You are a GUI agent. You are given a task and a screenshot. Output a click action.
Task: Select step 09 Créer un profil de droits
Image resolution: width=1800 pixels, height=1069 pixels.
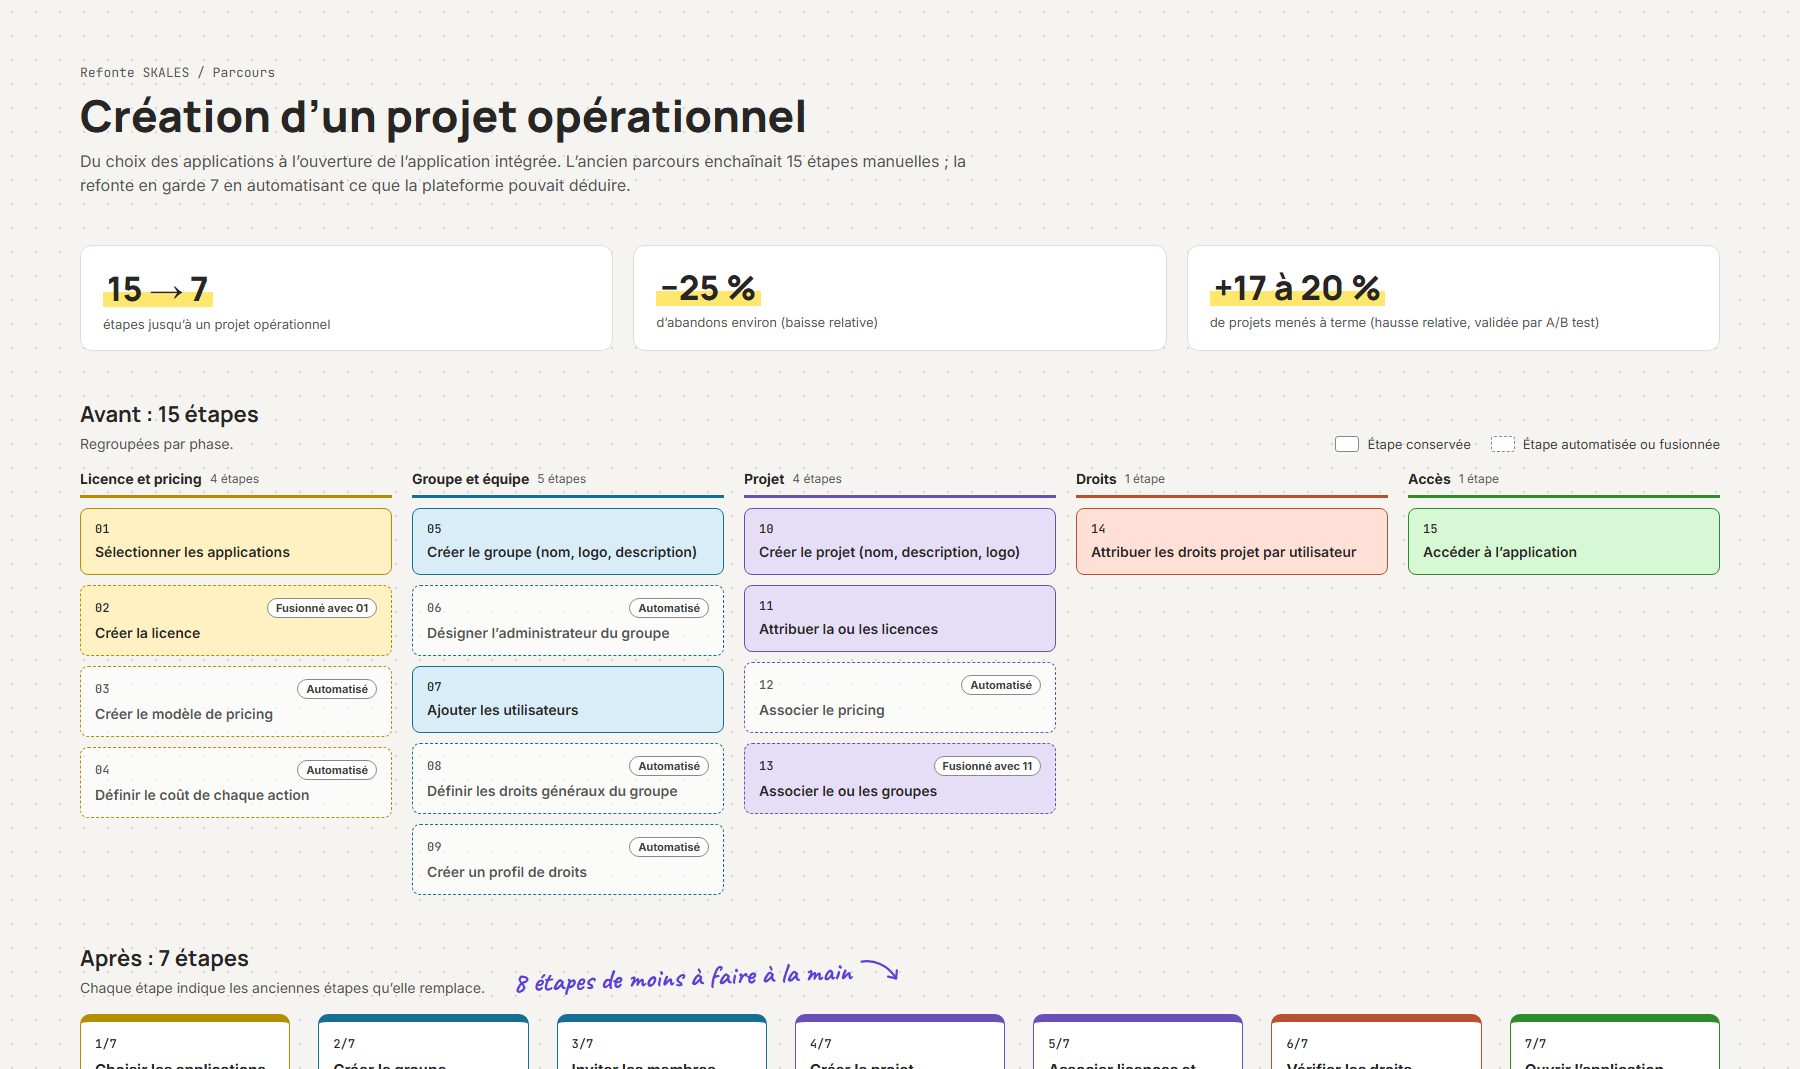pos(568,860)
